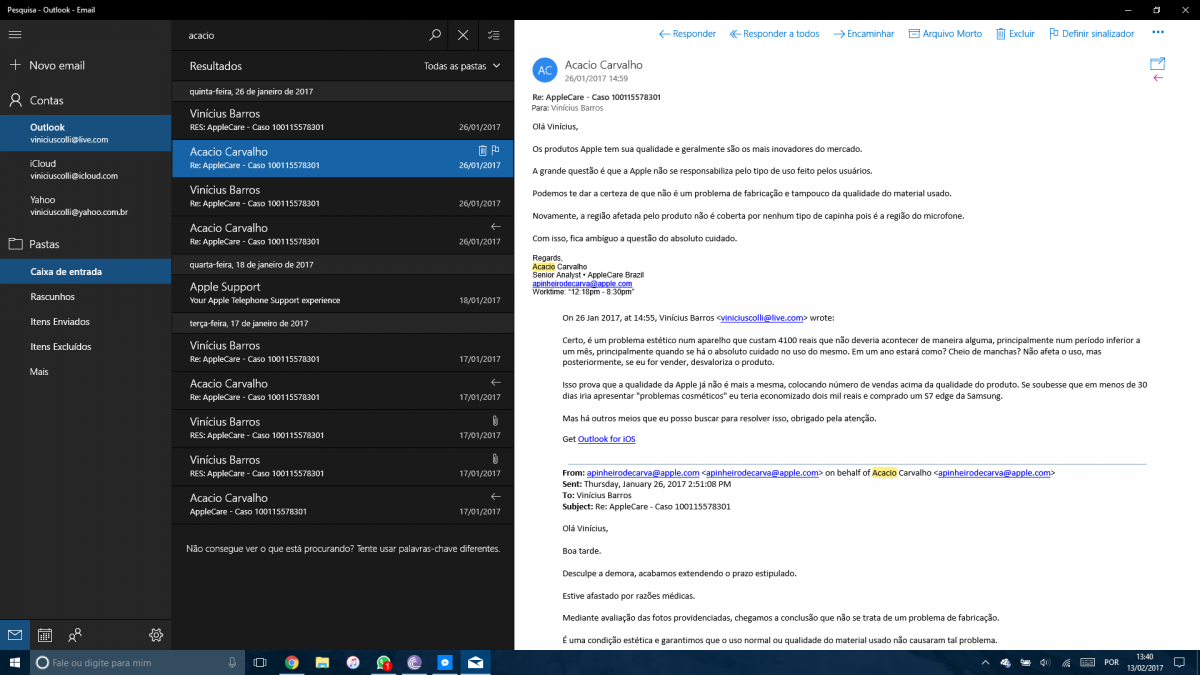Click Responder a todos
The width and height of the screenshot is (1200, 675).
(774, 34)
